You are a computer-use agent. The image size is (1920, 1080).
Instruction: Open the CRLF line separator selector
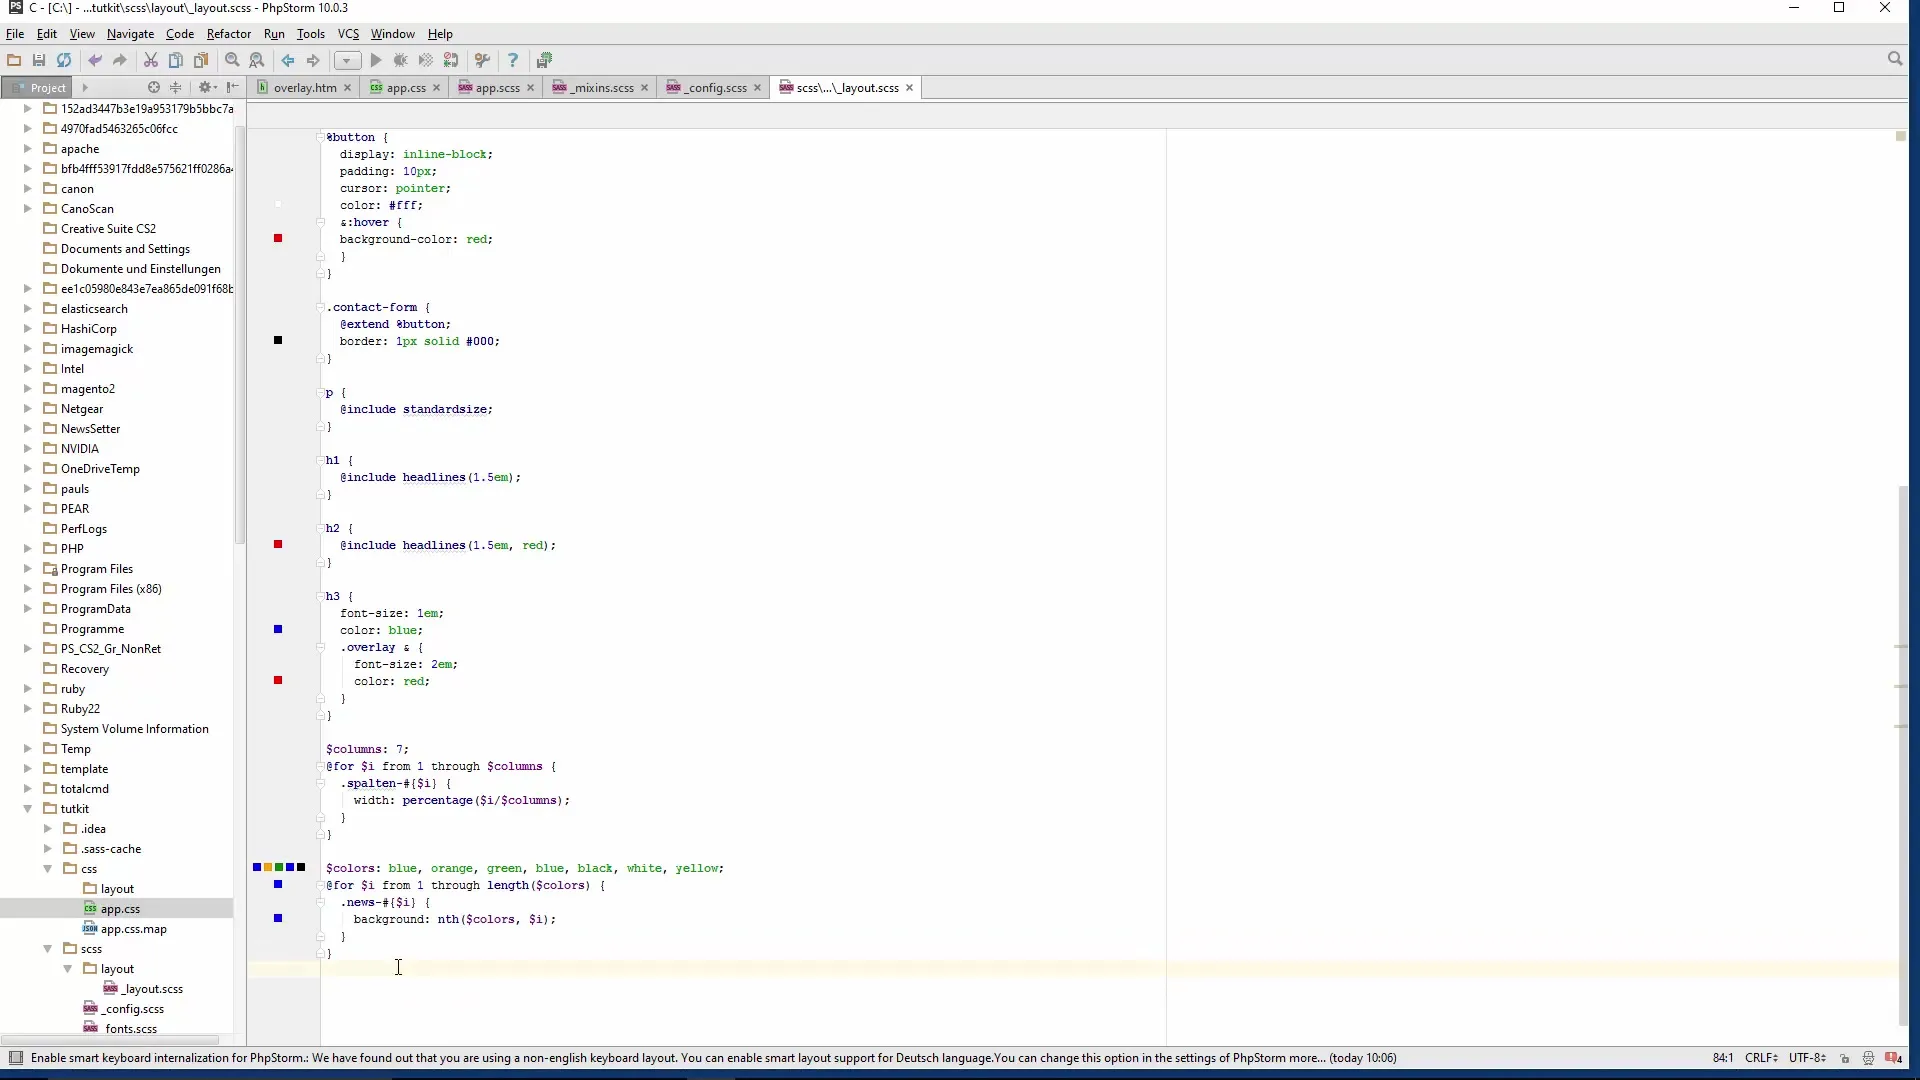point(1761,1058)
